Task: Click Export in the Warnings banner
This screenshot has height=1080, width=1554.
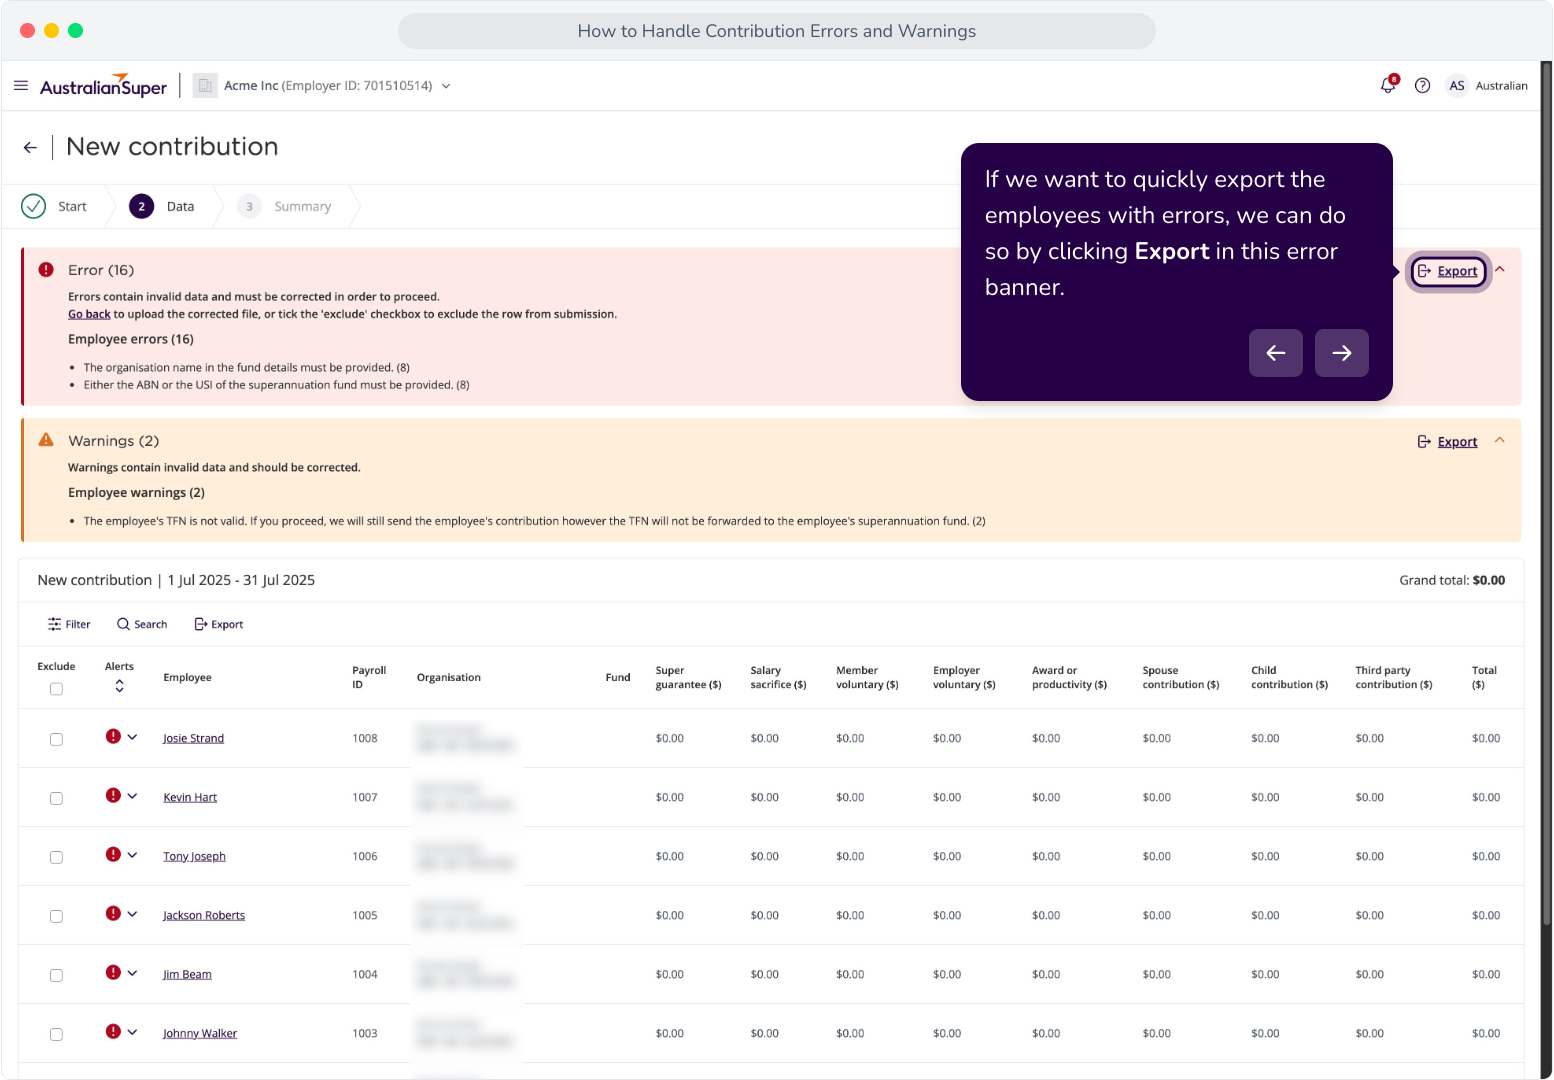Action: [x=1447, y=442]
